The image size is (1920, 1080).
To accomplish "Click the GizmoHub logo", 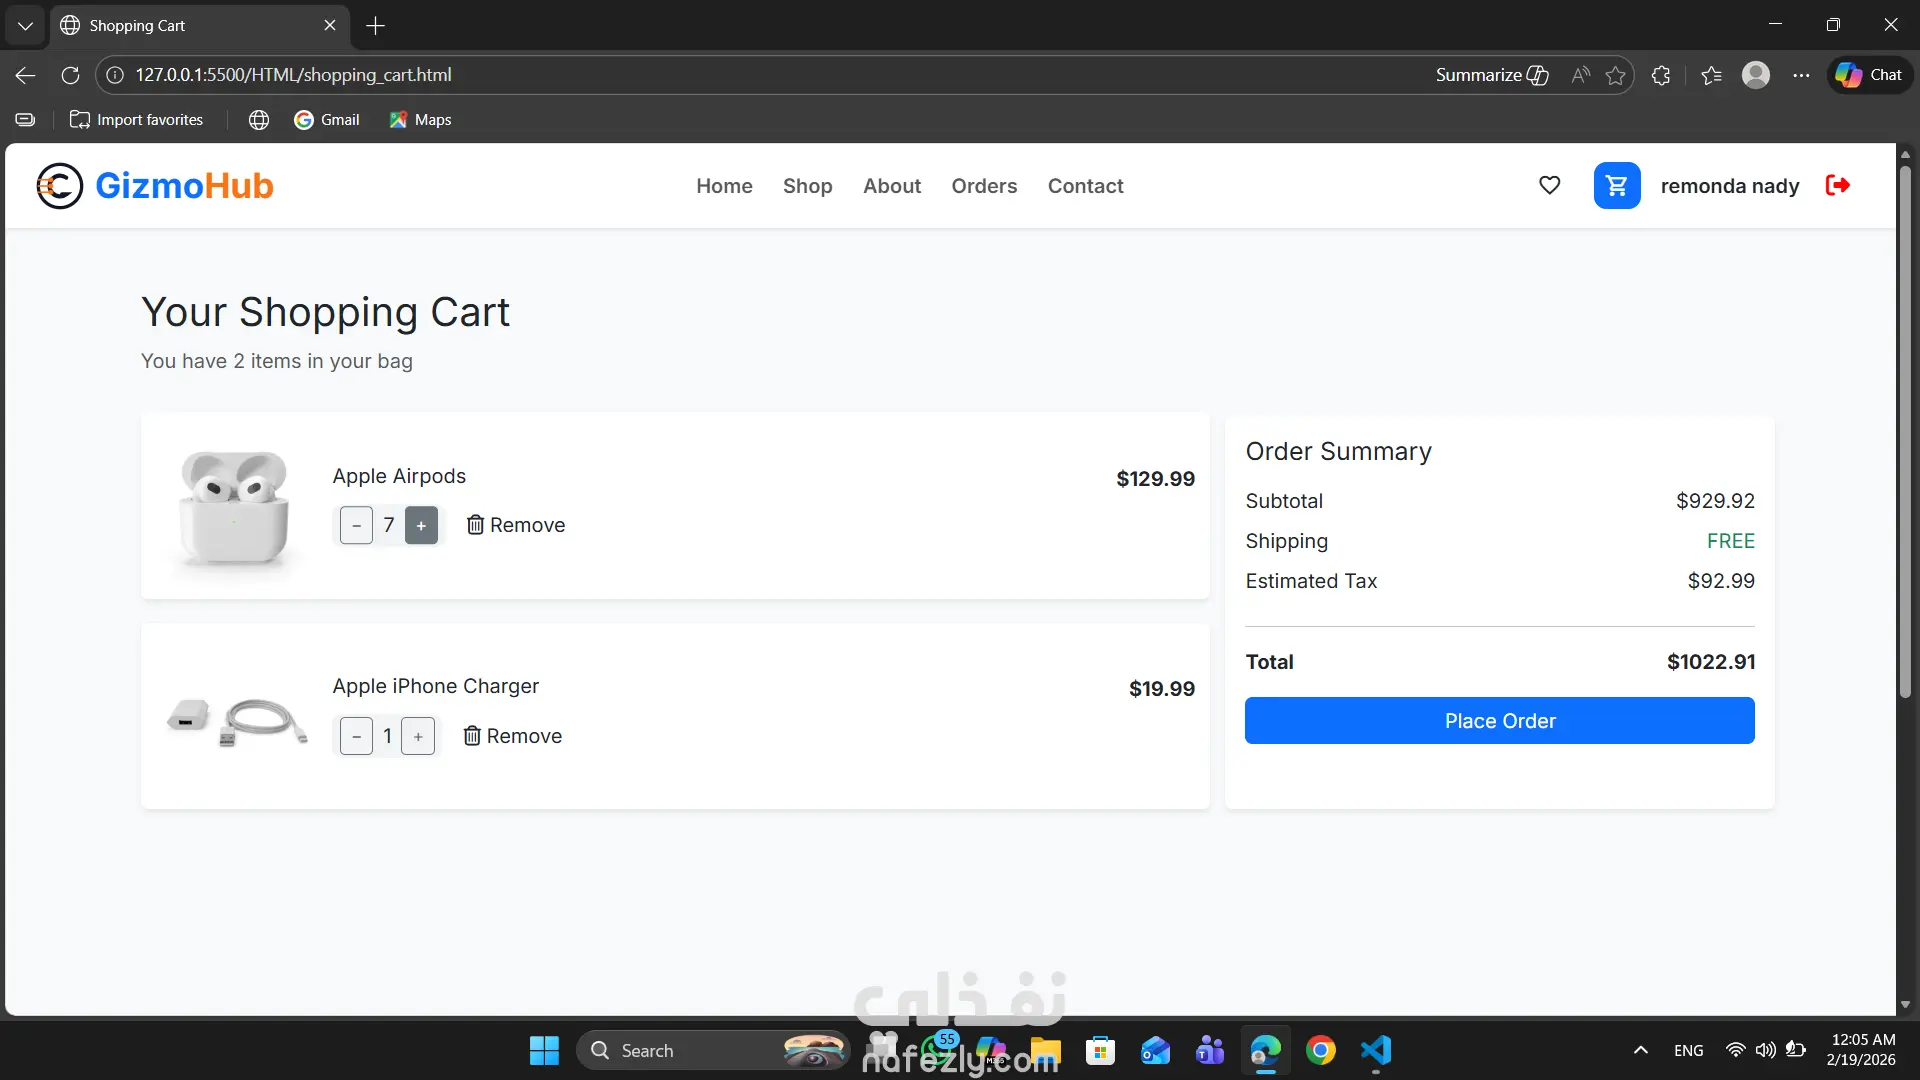I will coord(155,186).
